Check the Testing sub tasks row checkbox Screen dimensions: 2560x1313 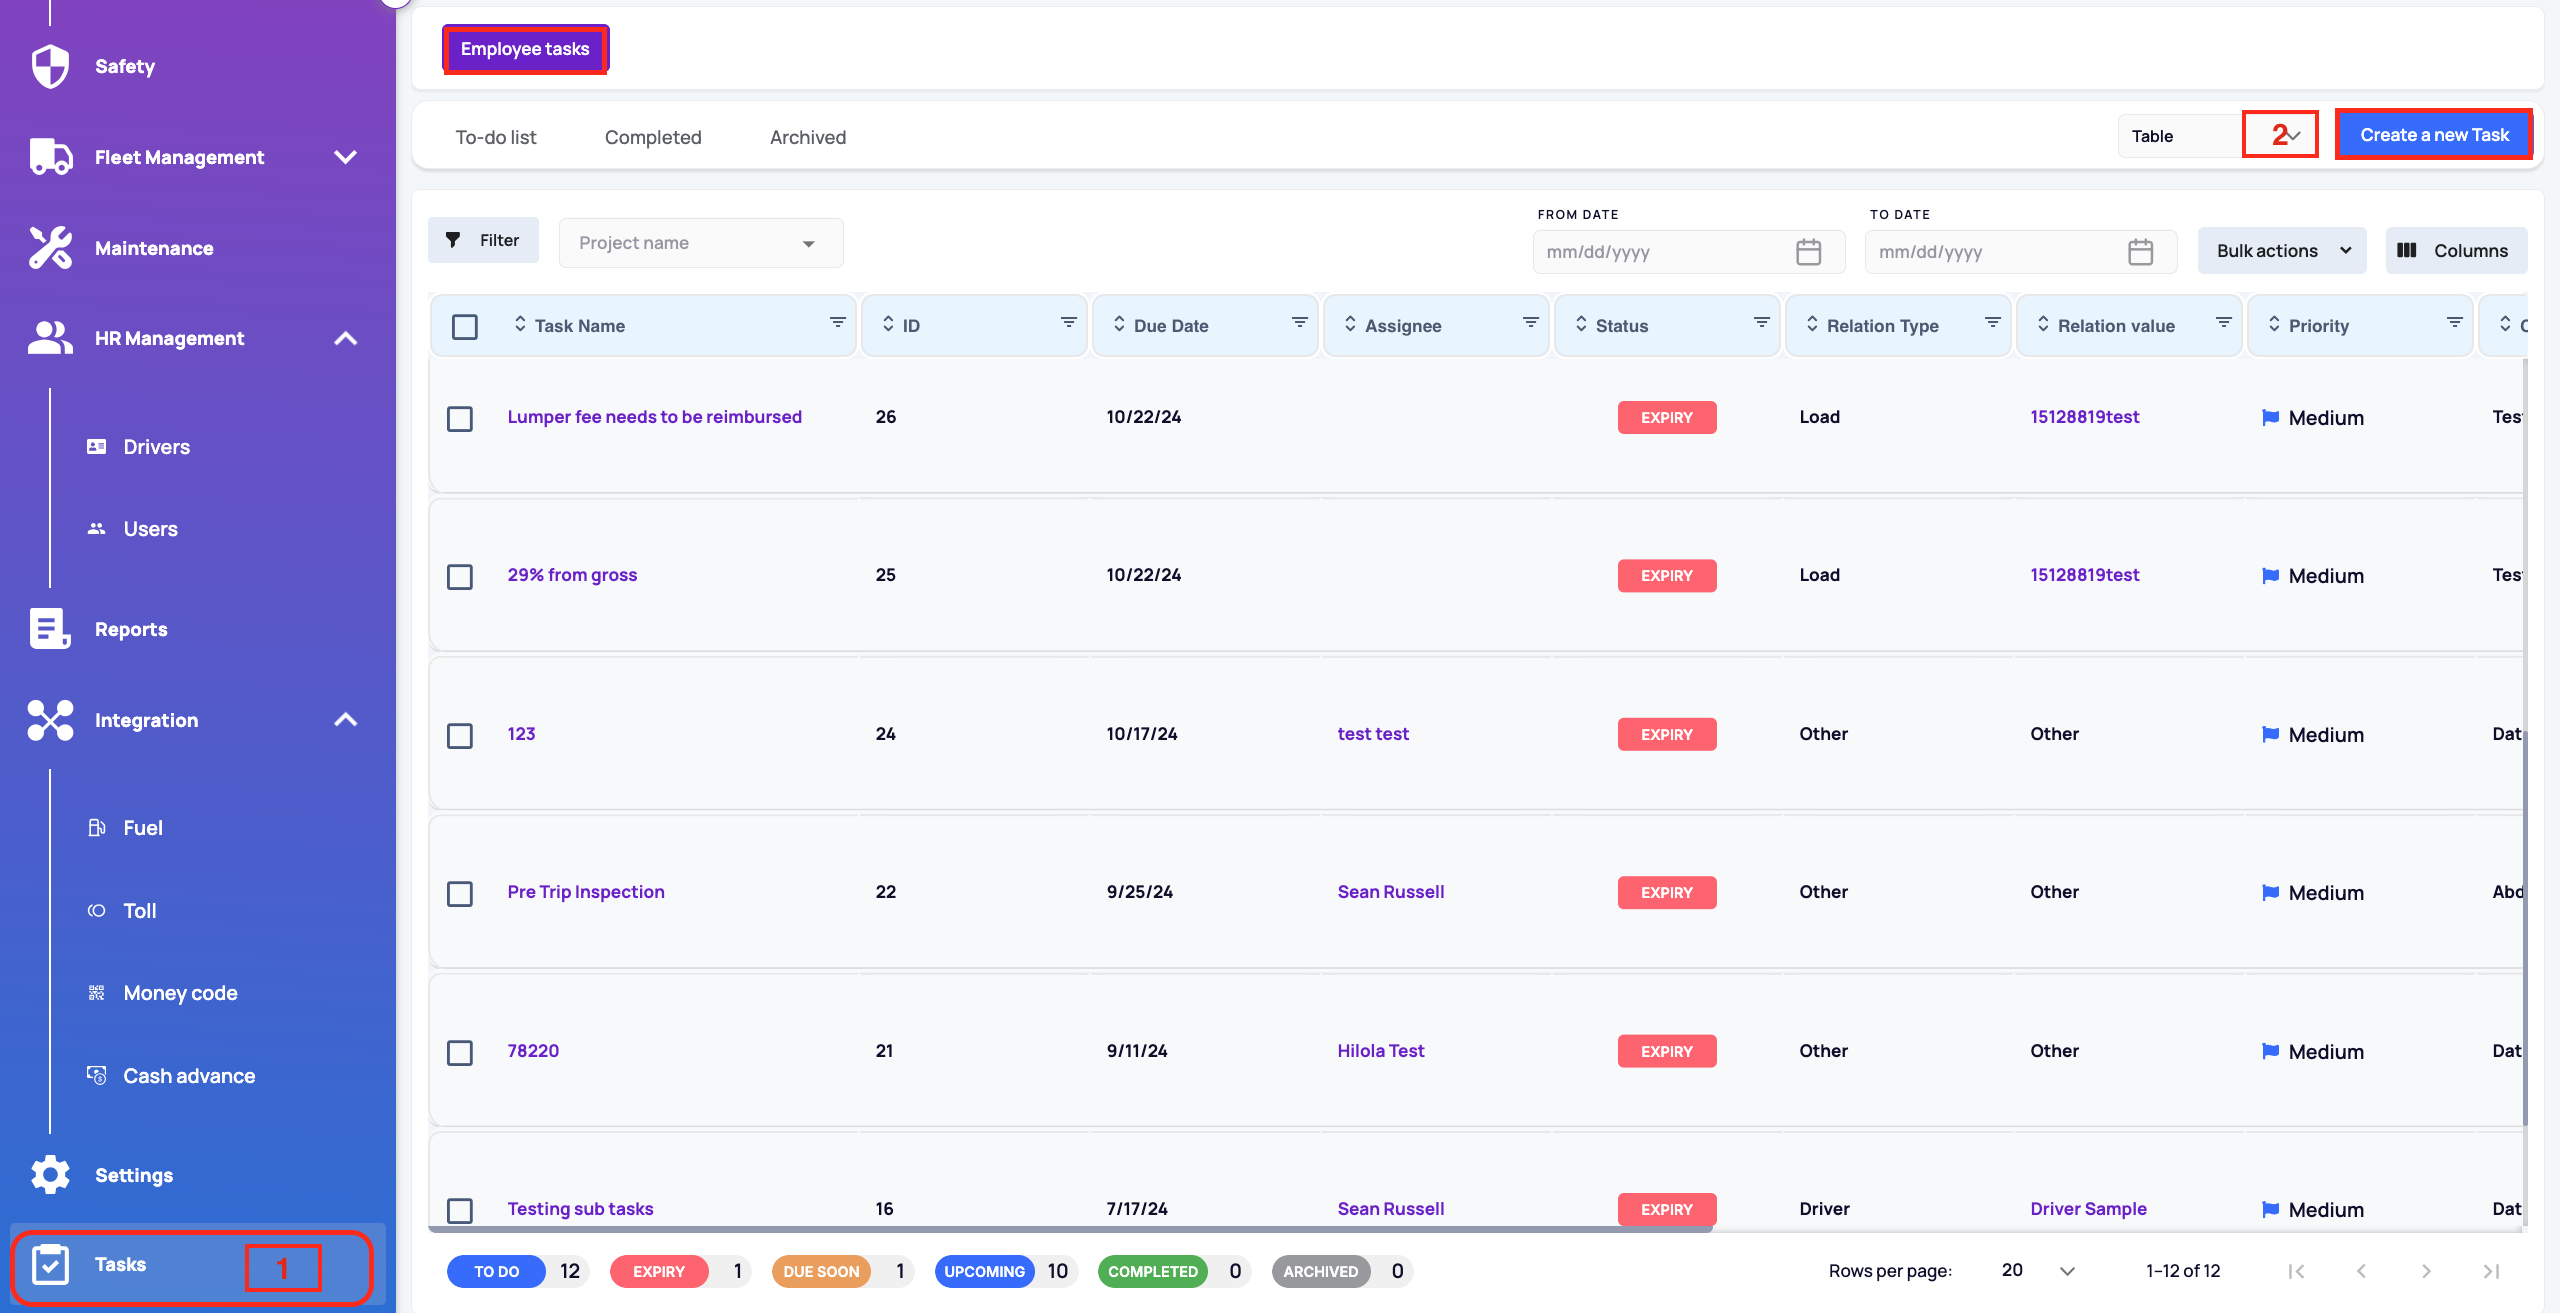pos(460,1210)
